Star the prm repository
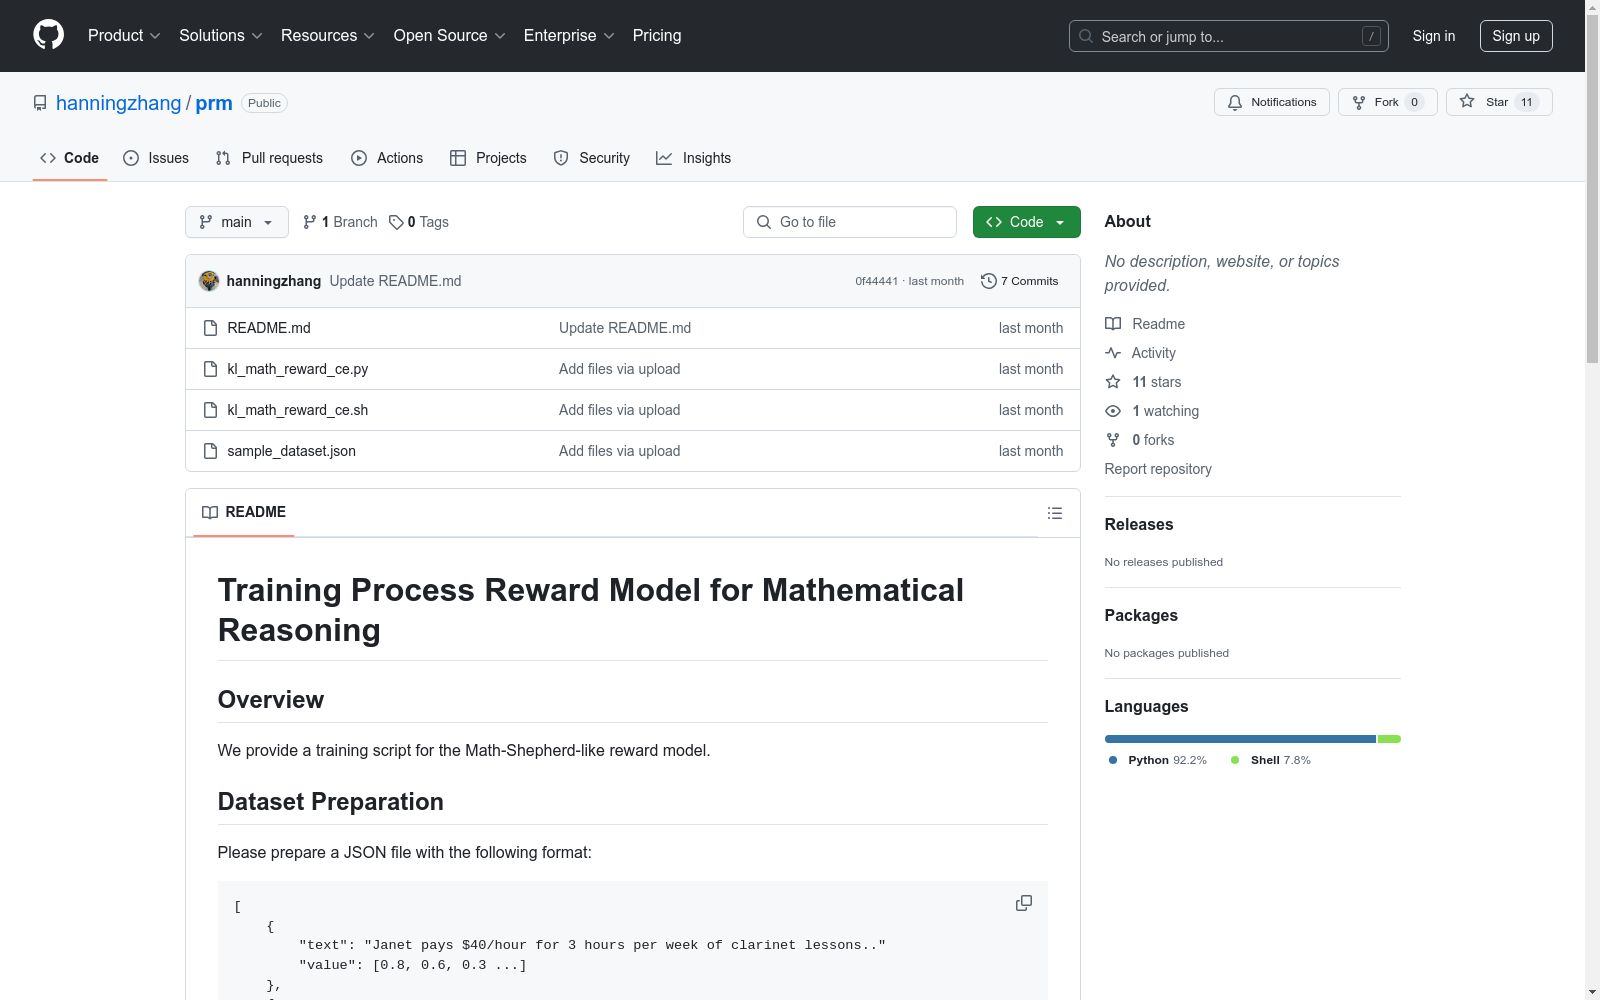This screenshot has width=1600, height=1000. 1499,102
